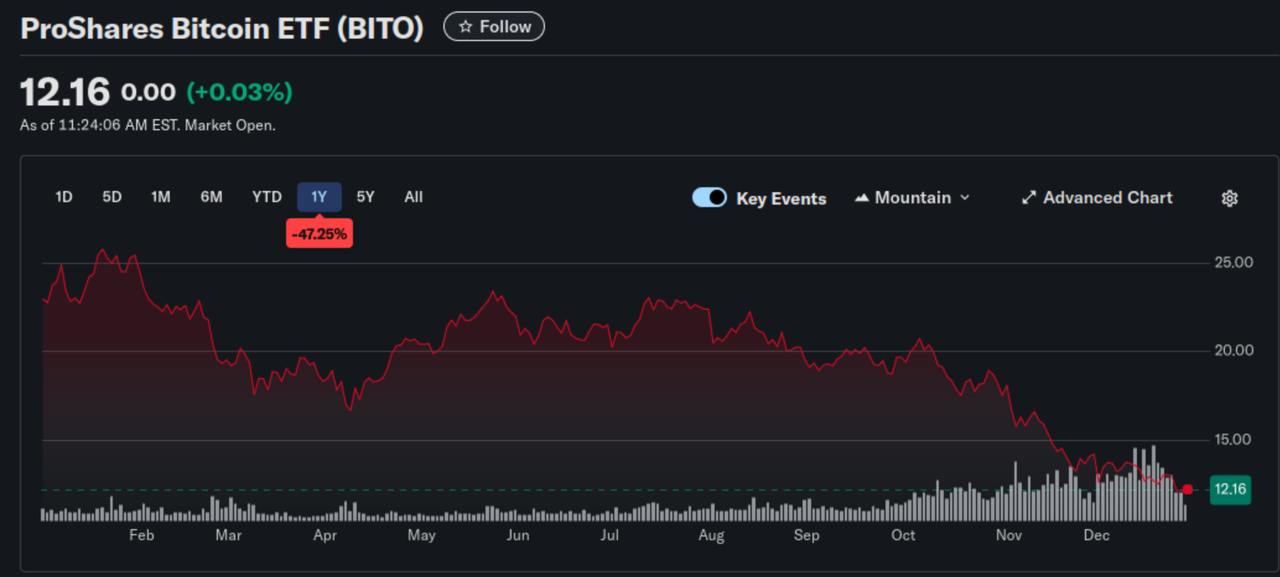Click the Sep month axis label

[x=806, y=536]
